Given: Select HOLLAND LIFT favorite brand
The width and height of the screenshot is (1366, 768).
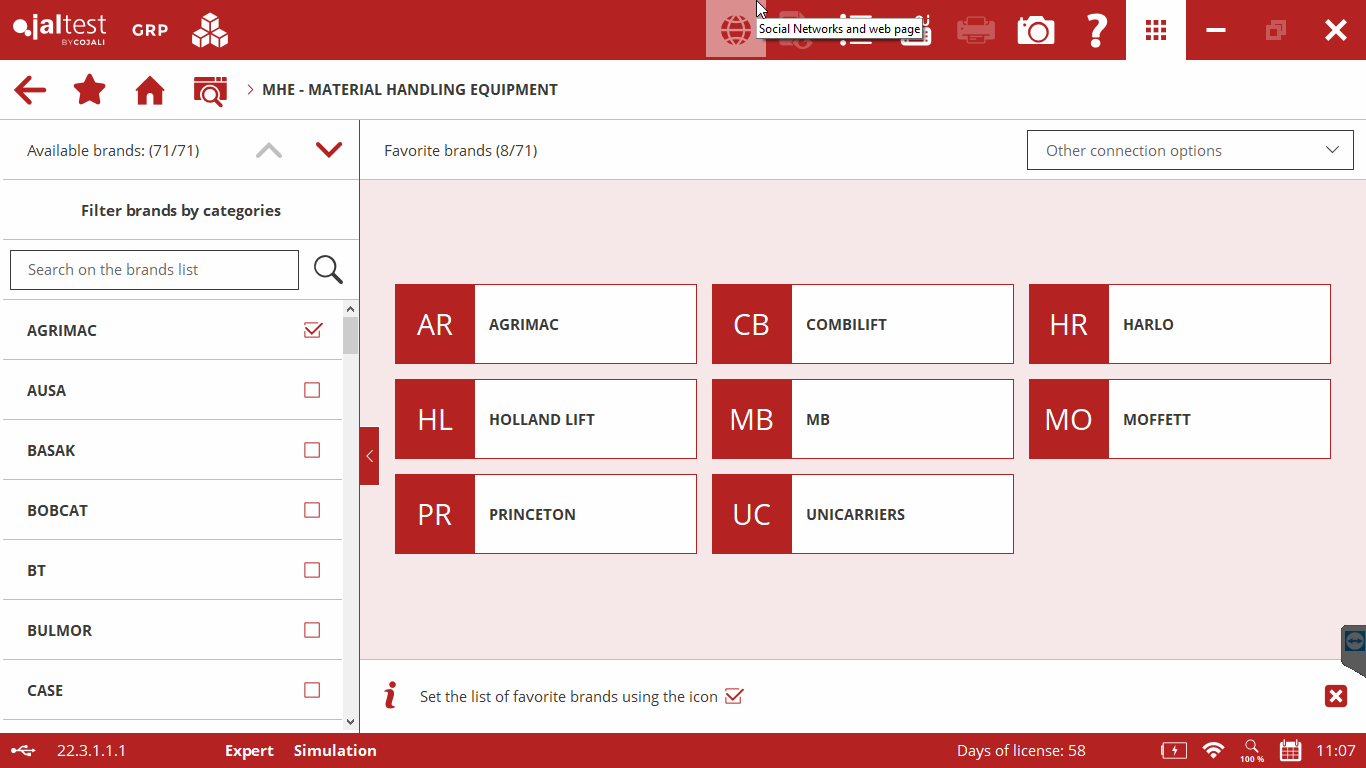Looking at the screenshot, I should tap(546, 419).
